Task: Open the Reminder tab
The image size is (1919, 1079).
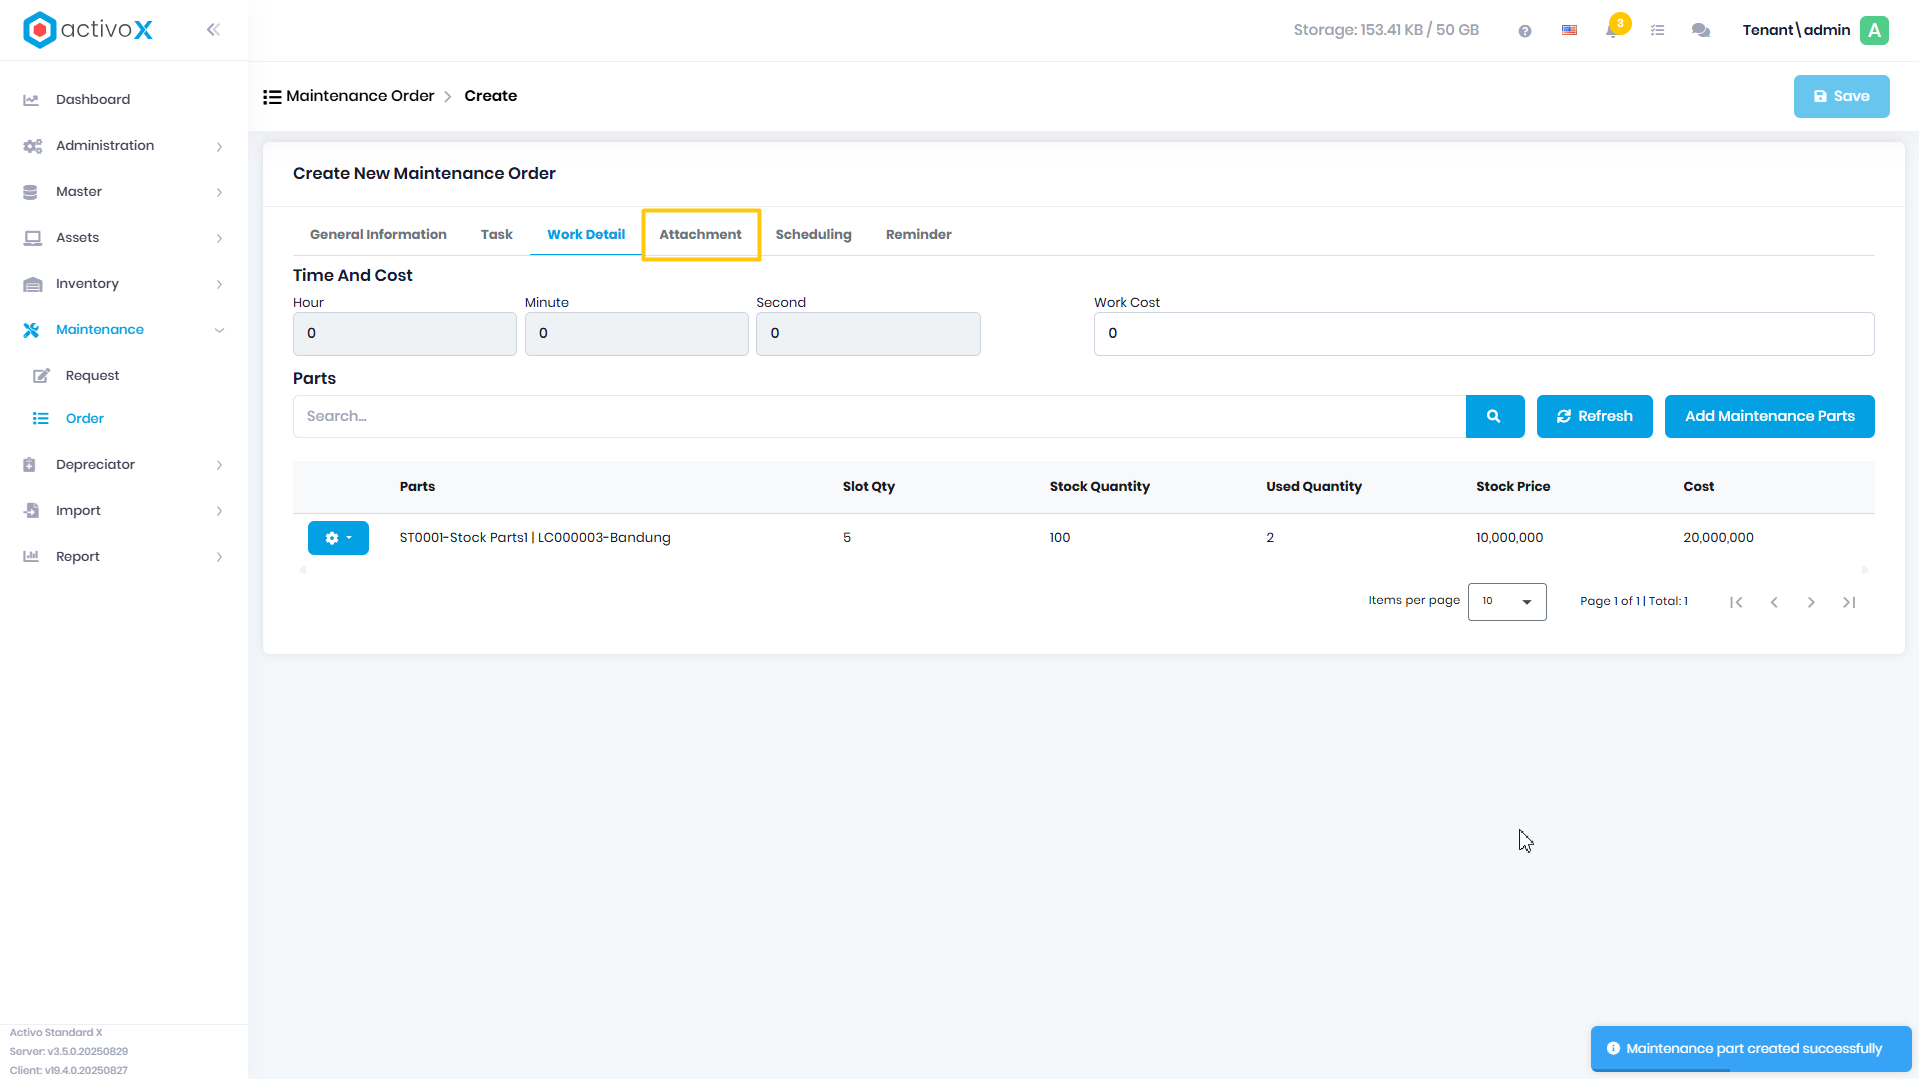Action: [918, 235]
